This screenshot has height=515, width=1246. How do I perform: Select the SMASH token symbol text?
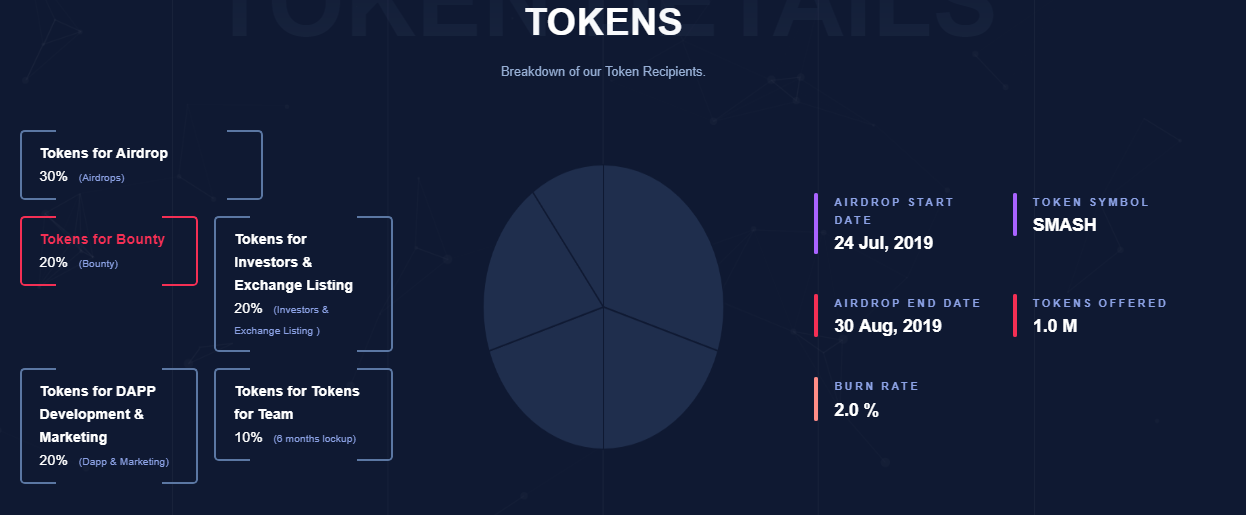[1064, 225]
